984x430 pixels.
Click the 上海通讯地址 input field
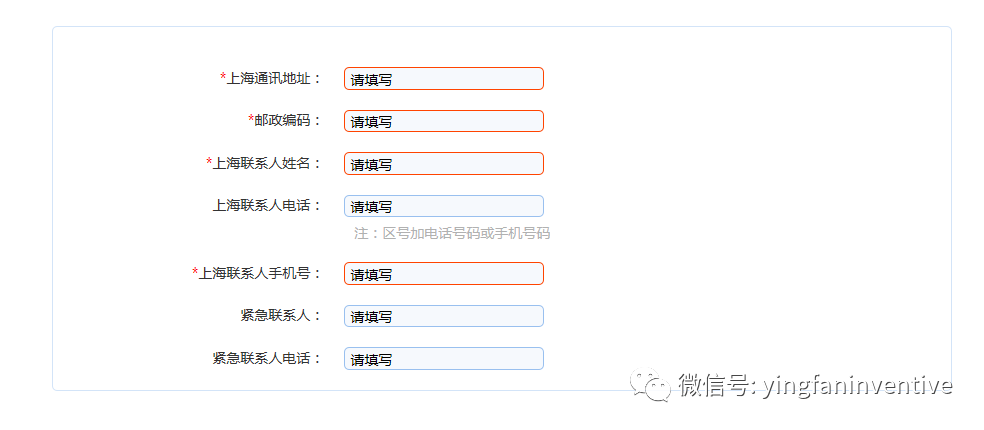[x=443, y=79]
